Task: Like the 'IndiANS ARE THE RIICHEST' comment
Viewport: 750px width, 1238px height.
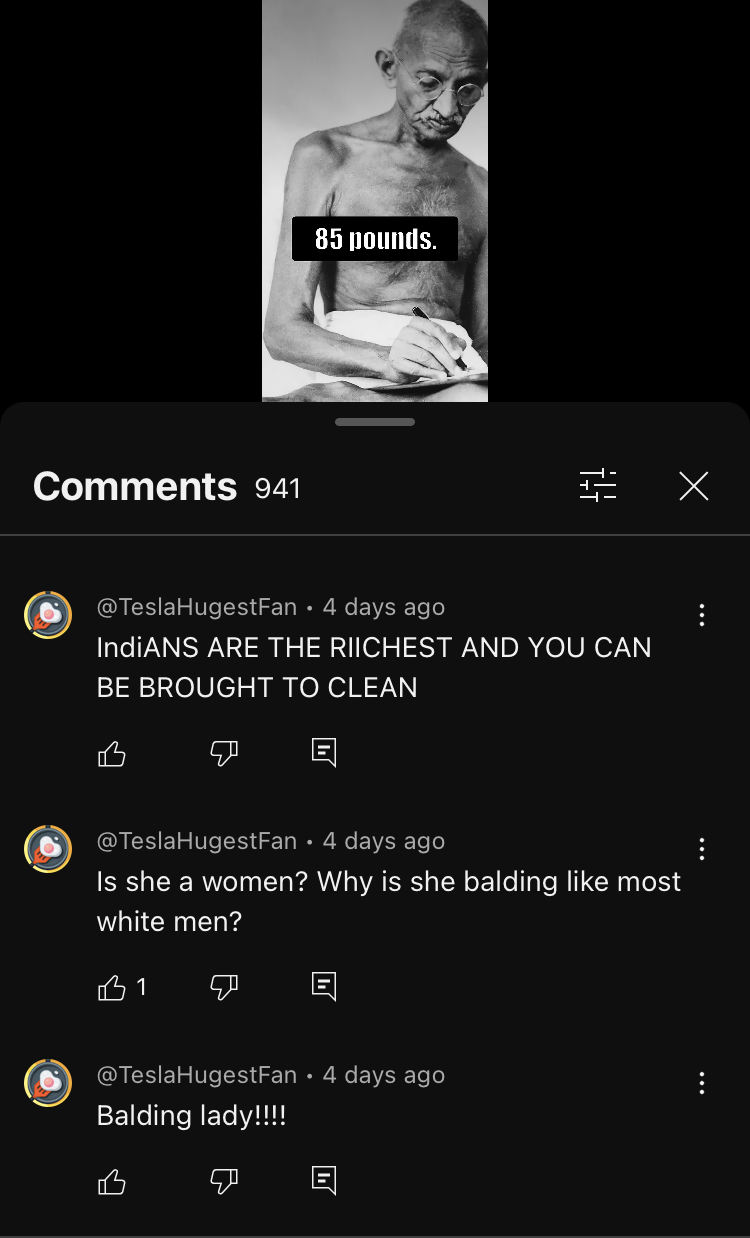Action: 112,753
